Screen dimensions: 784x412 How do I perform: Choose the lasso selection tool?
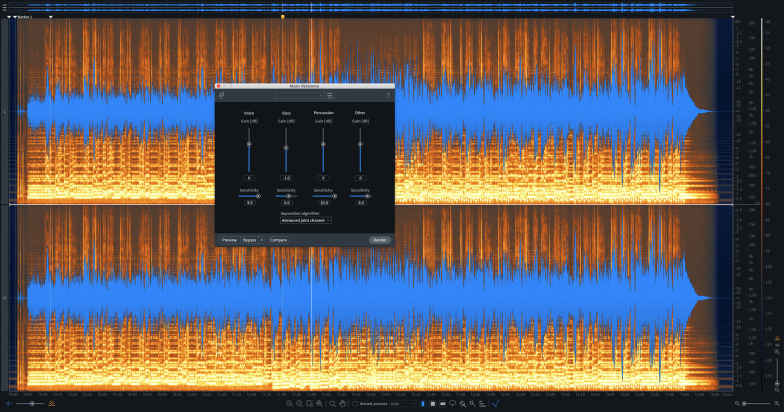click(x=452, y=404)
